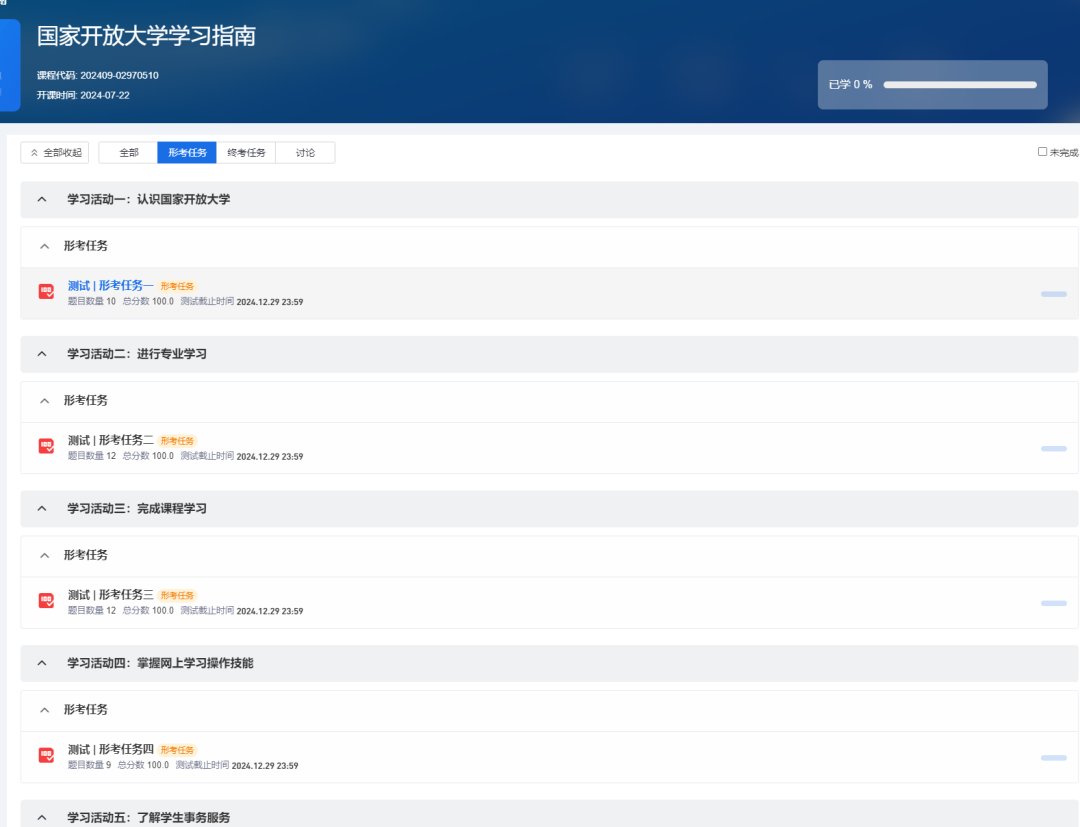
Task: Click the gray status bar beside 形考任务三
Action: [x=1053, y=603]
